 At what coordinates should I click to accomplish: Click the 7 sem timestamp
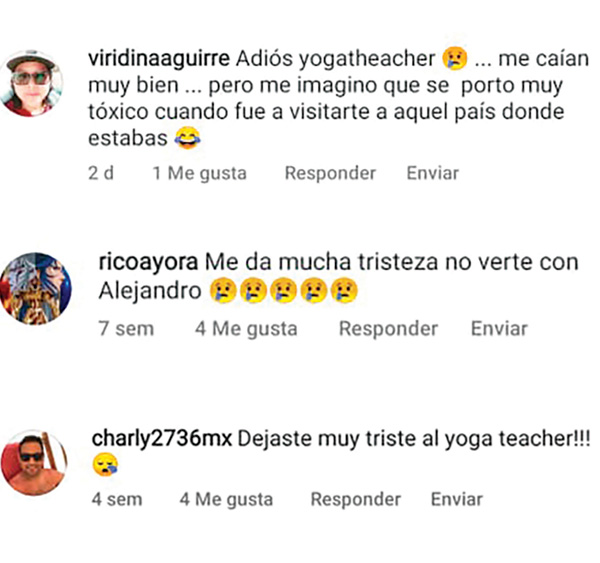pos(126,329)
